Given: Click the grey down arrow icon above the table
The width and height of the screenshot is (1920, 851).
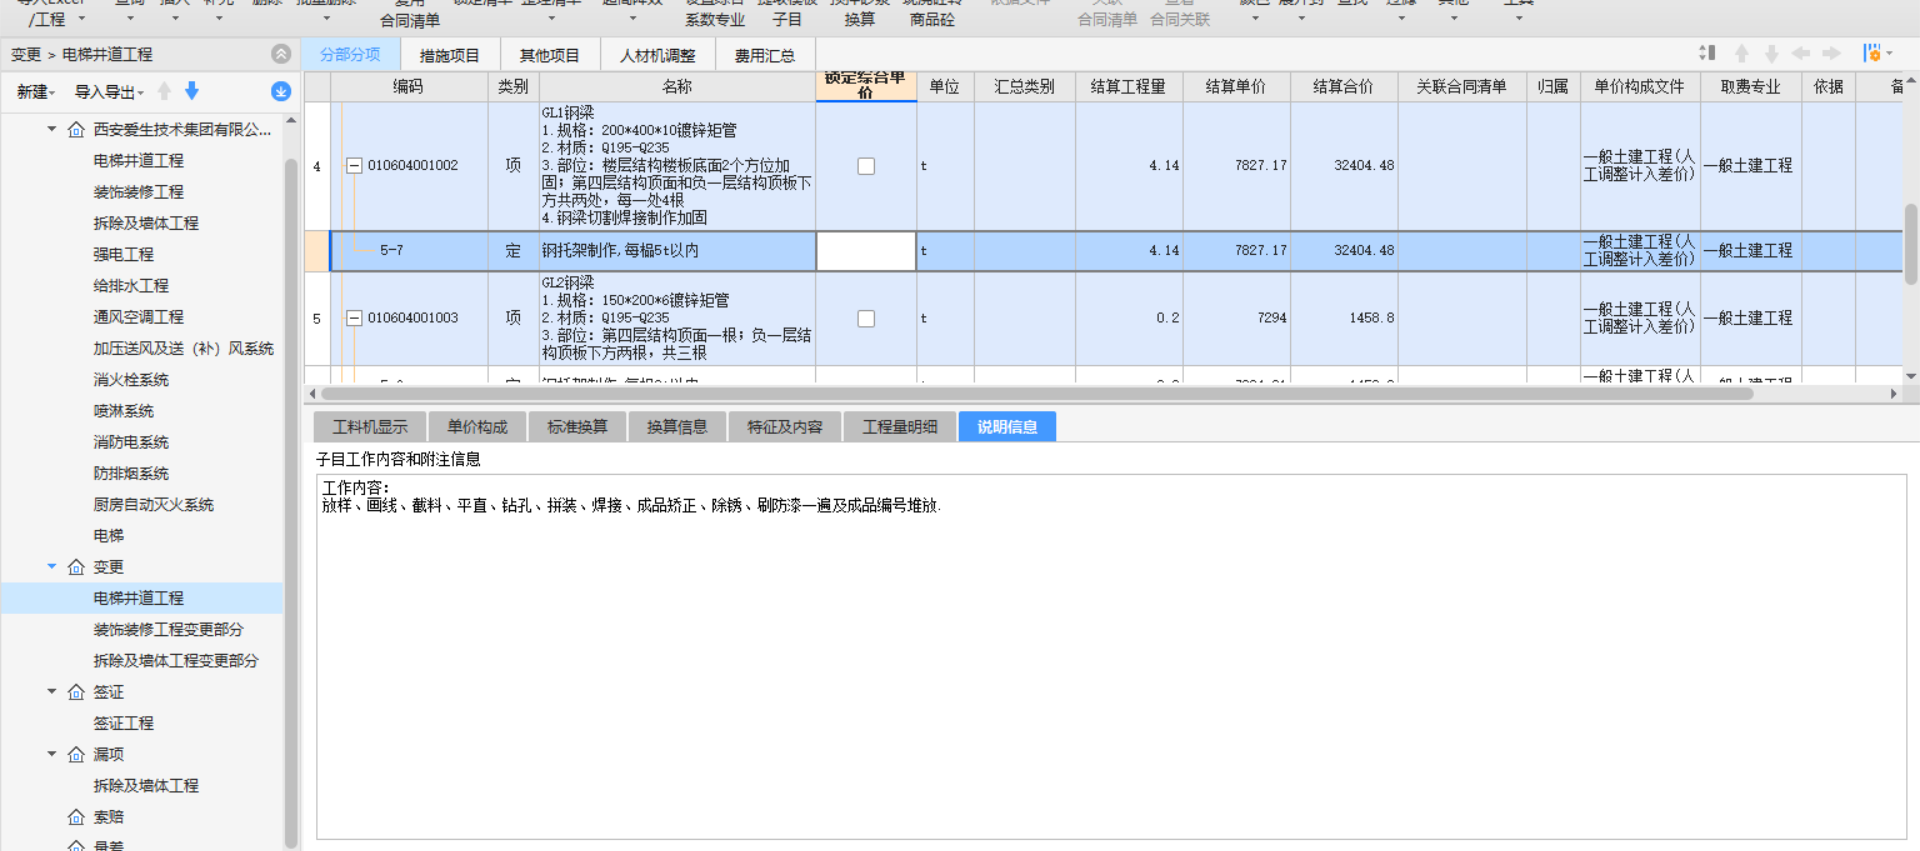Looking at the screenshot, I should 1771,53.
